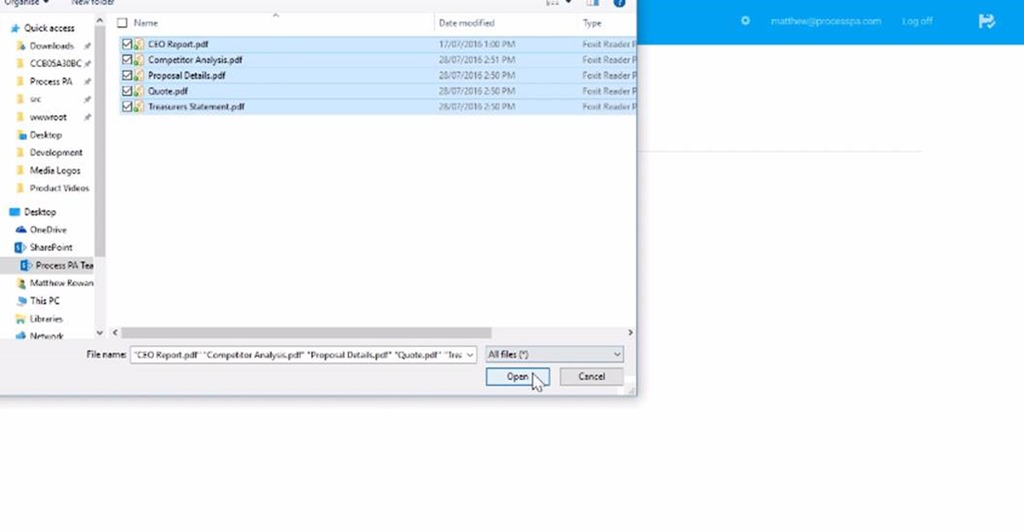Open the OneDrive cloud location
This screenshot has width=1024, height=532.
(x=47, y=230)
